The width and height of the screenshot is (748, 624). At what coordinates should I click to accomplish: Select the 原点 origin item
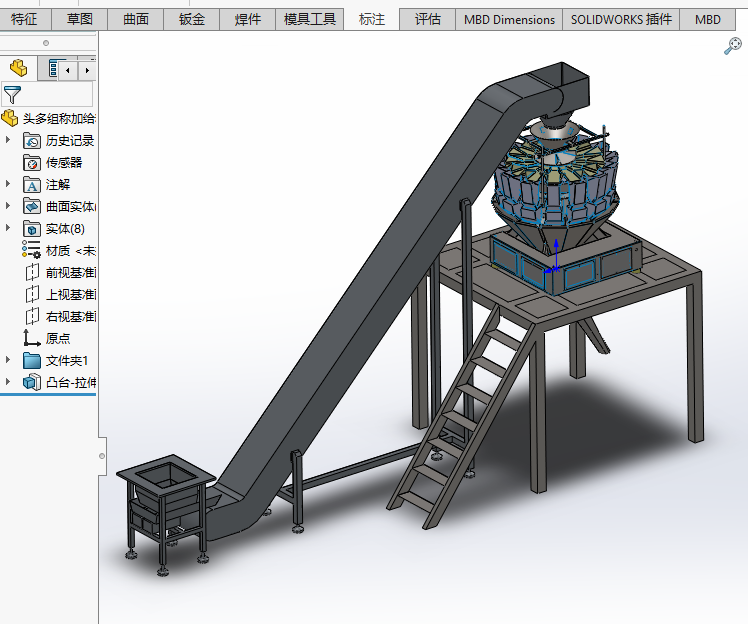(58, 338)
